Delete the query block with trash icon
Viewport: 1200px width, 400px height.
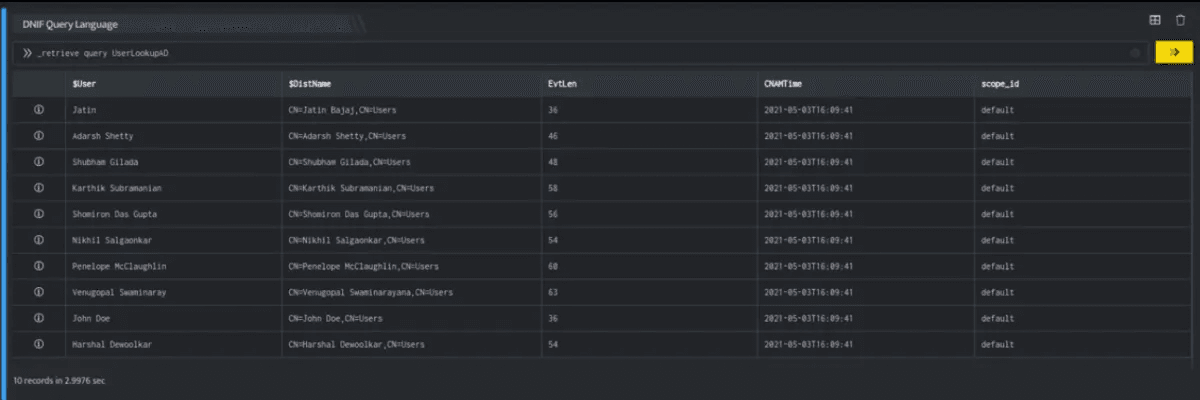[x=1180, y=19]
